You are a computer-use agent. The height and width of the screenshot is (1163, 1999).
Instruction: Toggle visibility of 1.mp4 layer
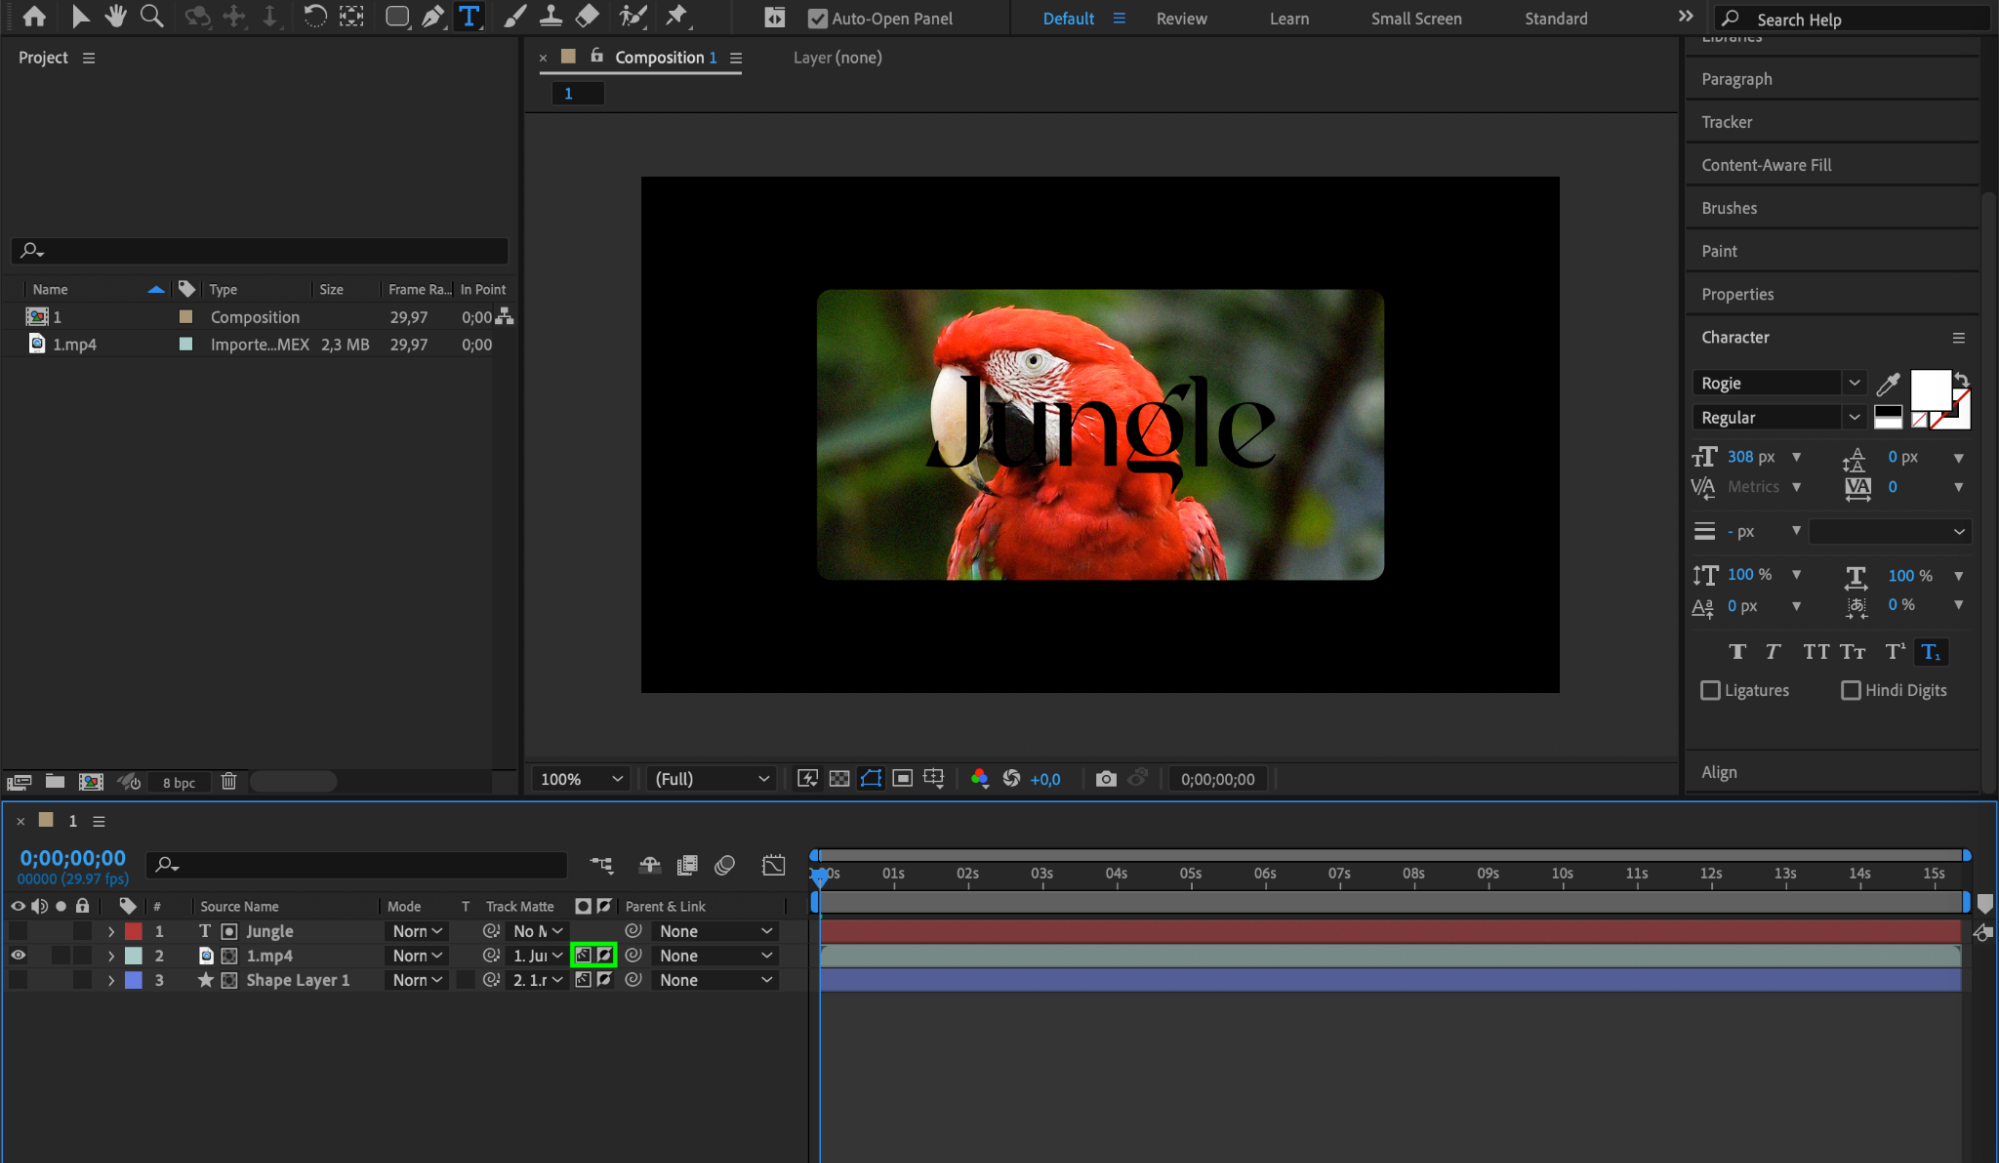pyautogui.click(x=18, y=956)
